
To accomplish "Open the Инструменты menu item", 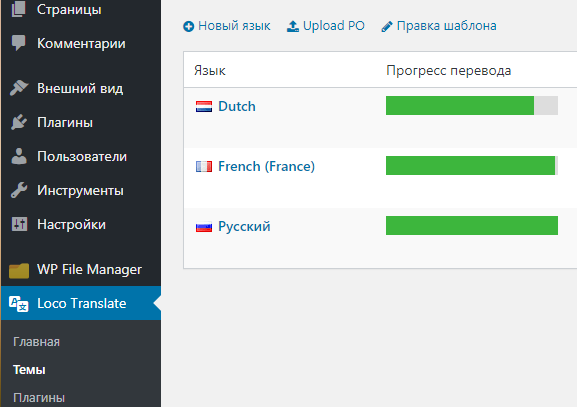I will click(x=81, y=190).
